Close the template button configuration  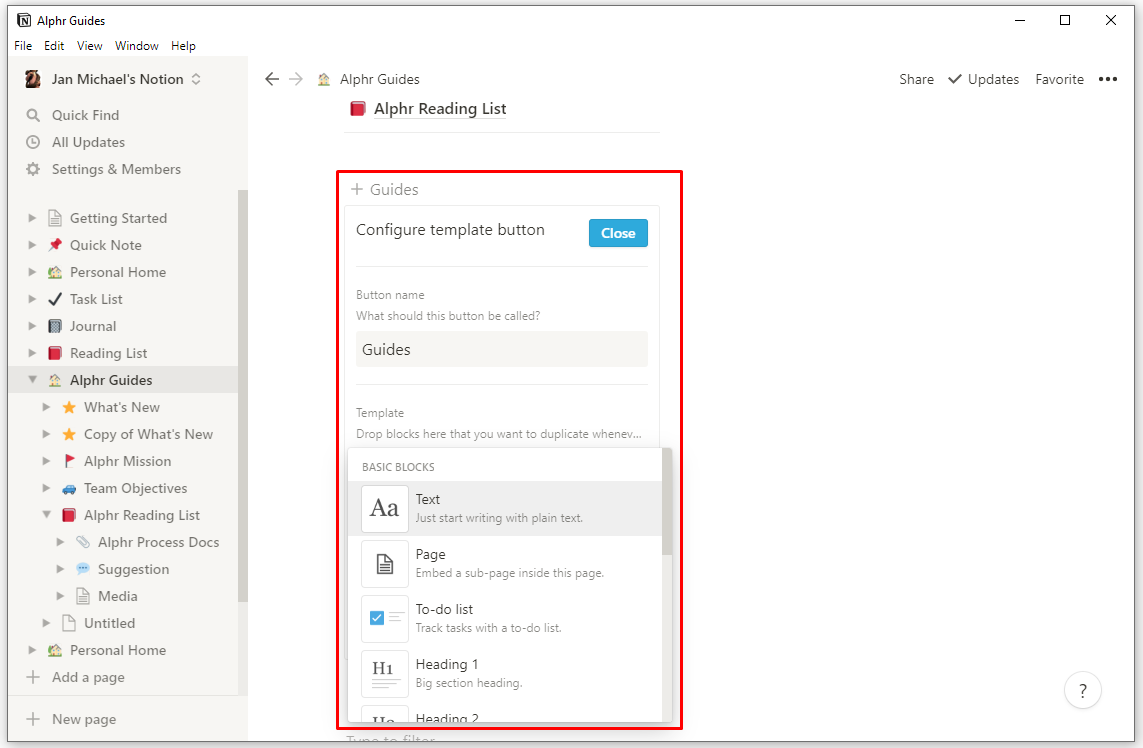[x=618, y=233]
